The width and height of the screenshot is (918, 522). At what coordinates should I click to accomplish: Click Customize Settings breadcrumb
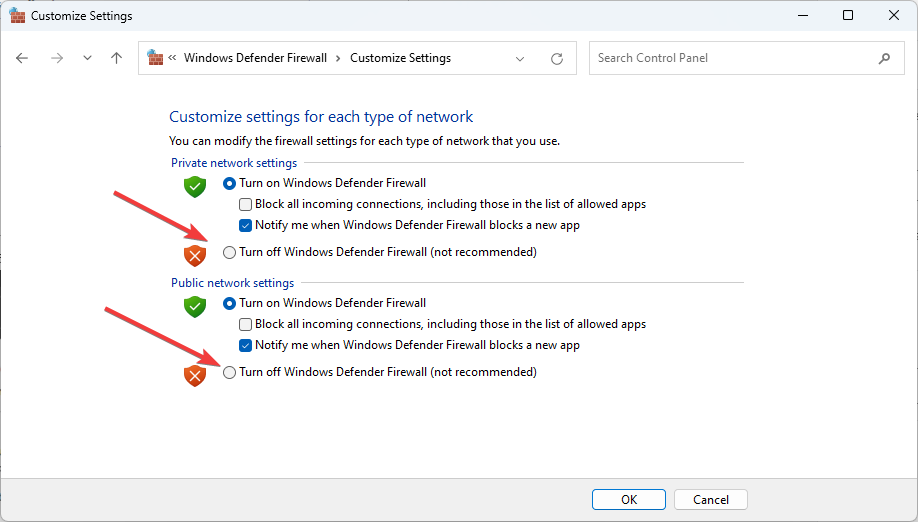pyautogui.click(x=400, y=58)
